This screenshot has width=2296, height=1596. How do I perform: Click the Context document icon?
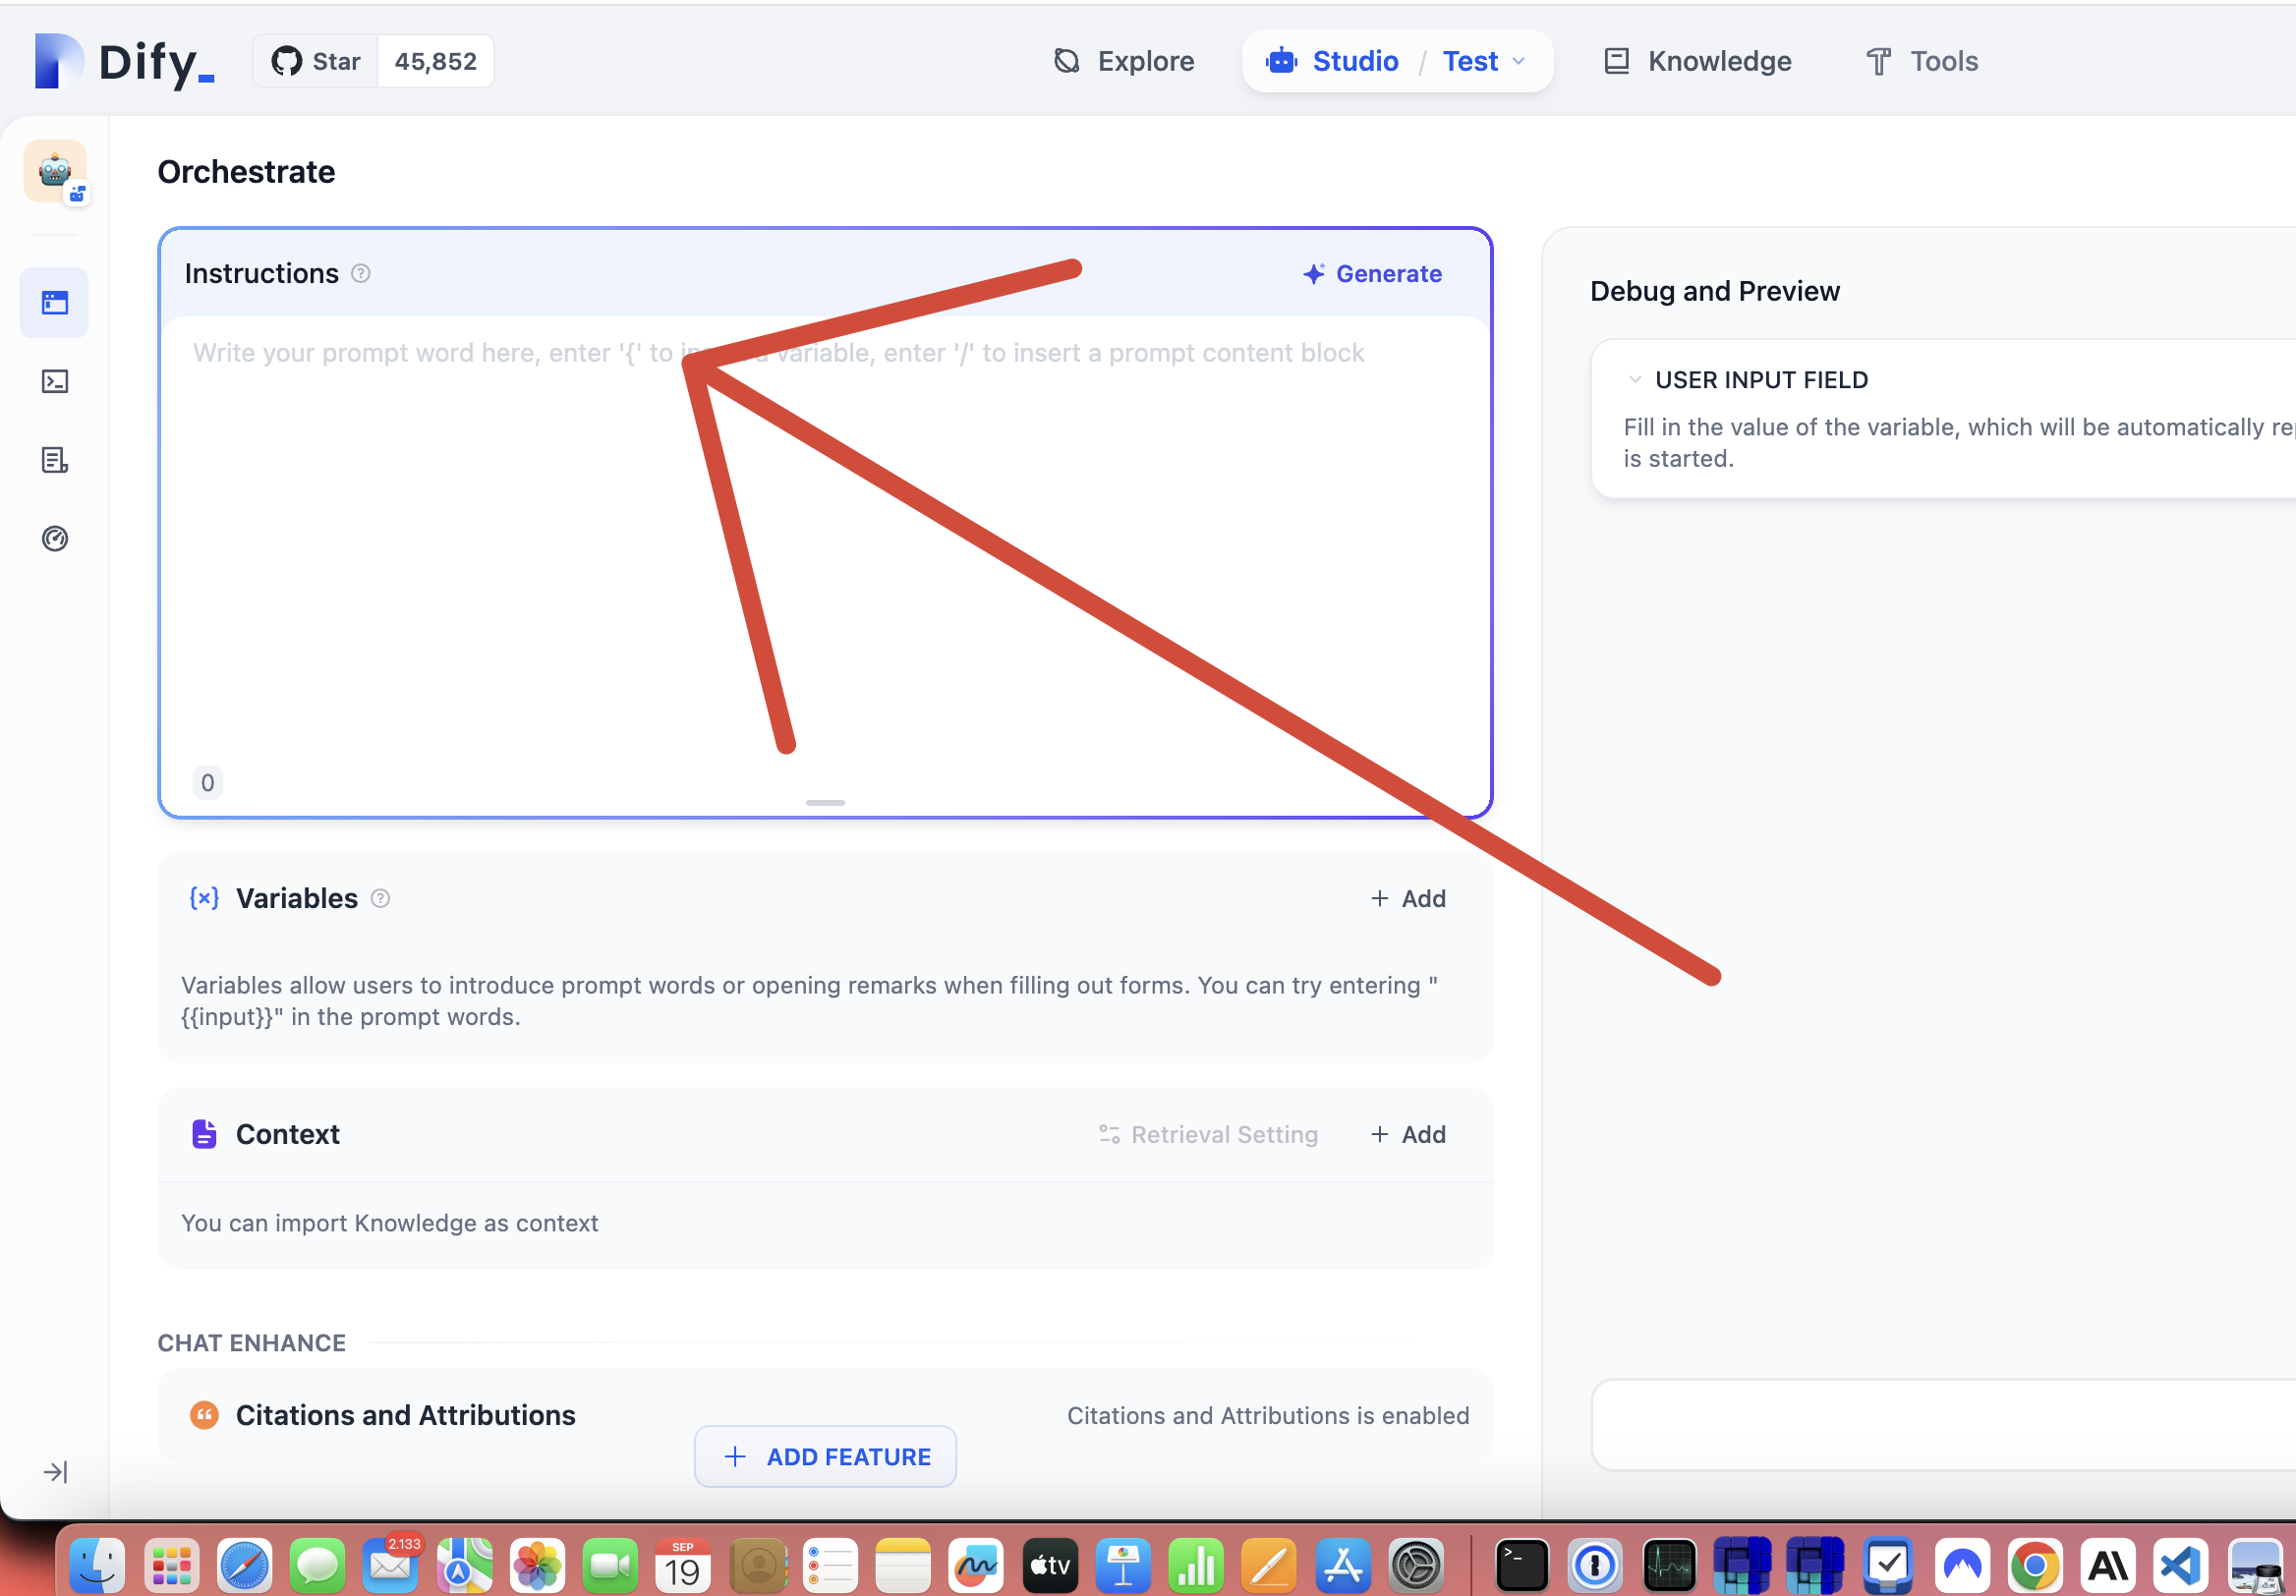tap(204, 1134)
